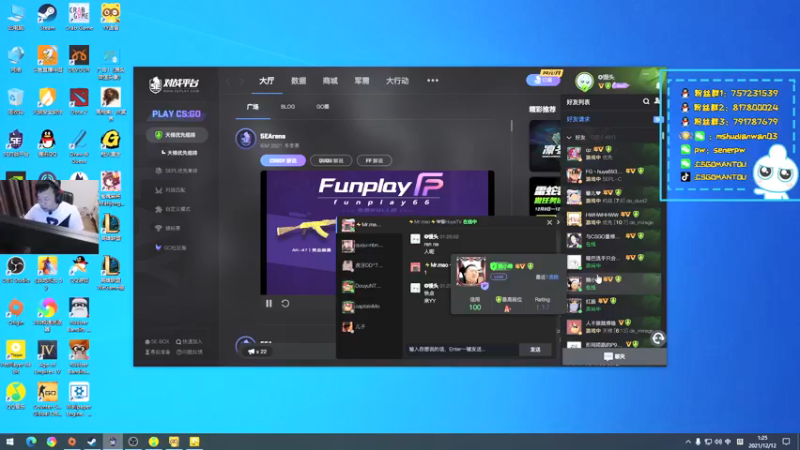The width and height of the screenshot is (800, 450).
Task: Launch Age of Empires IV shortcut
Action: pos(47,357)
